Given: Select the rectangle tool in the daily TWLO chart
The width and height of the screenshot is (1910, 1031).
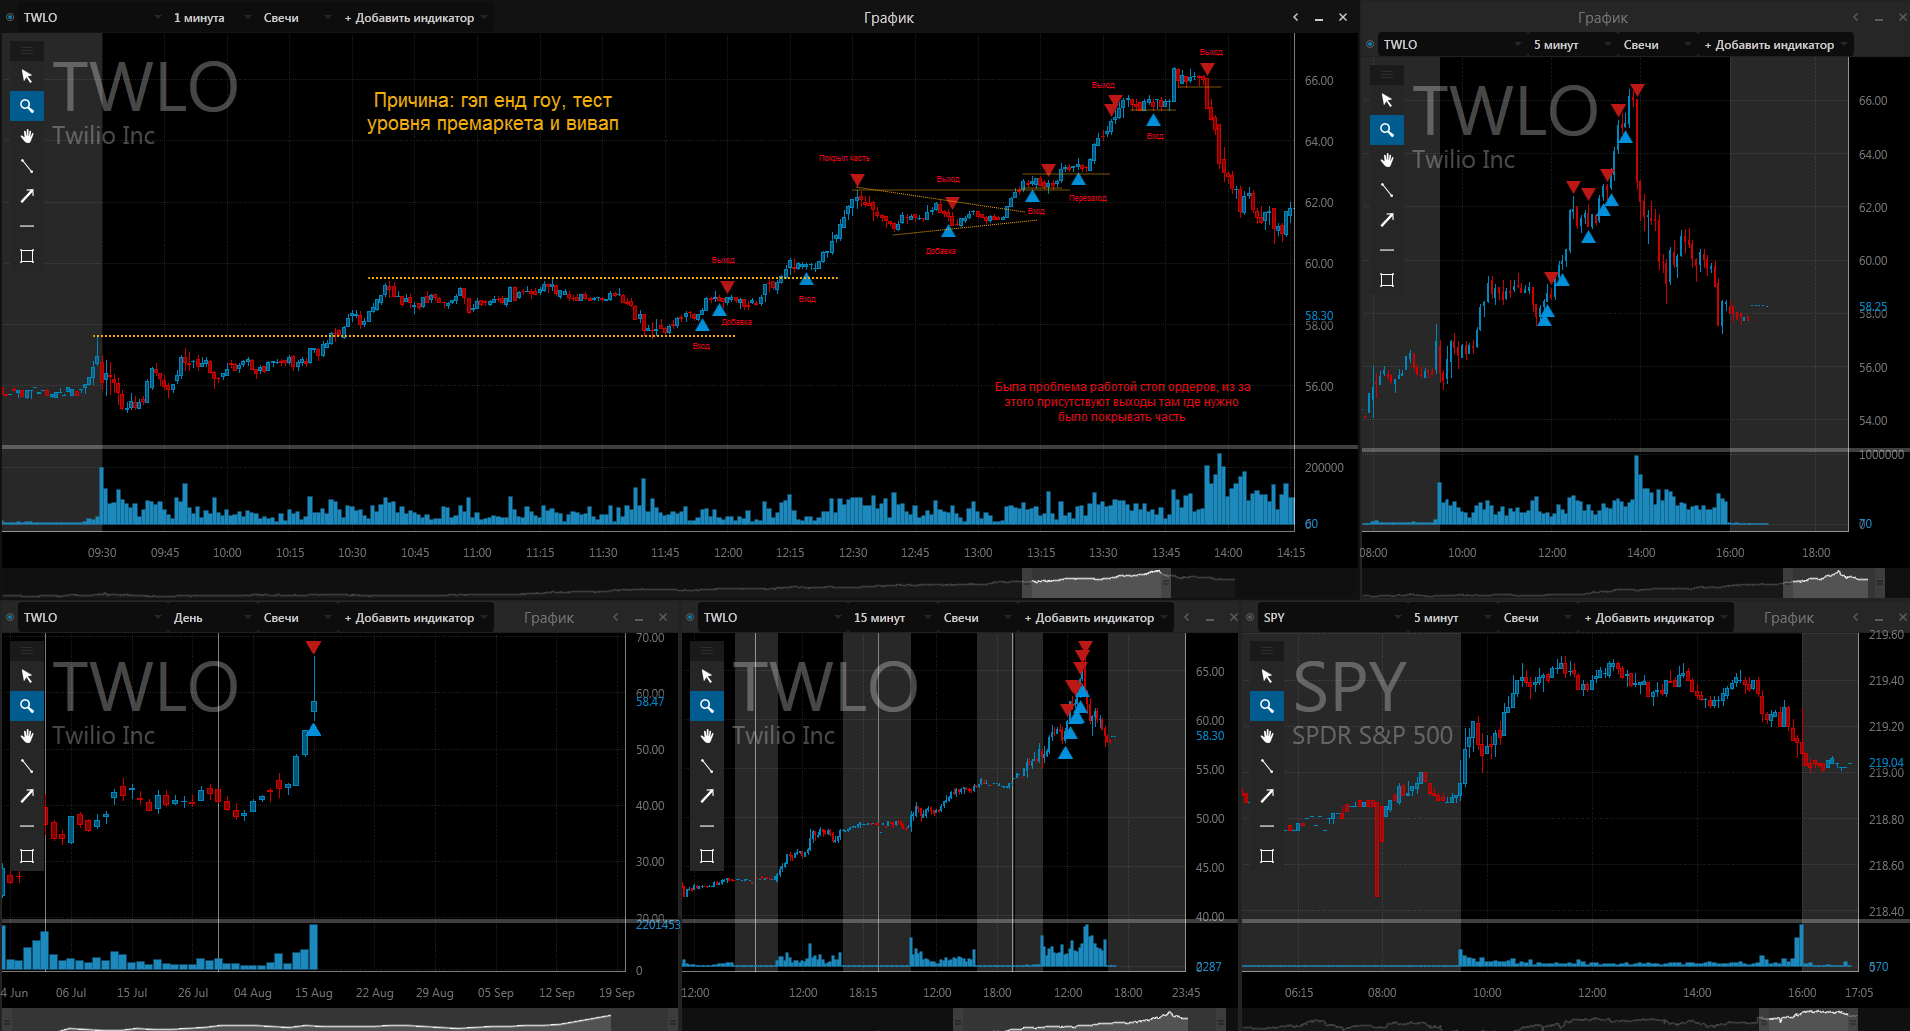Looking at the screenshot, I should pos(27,856).
